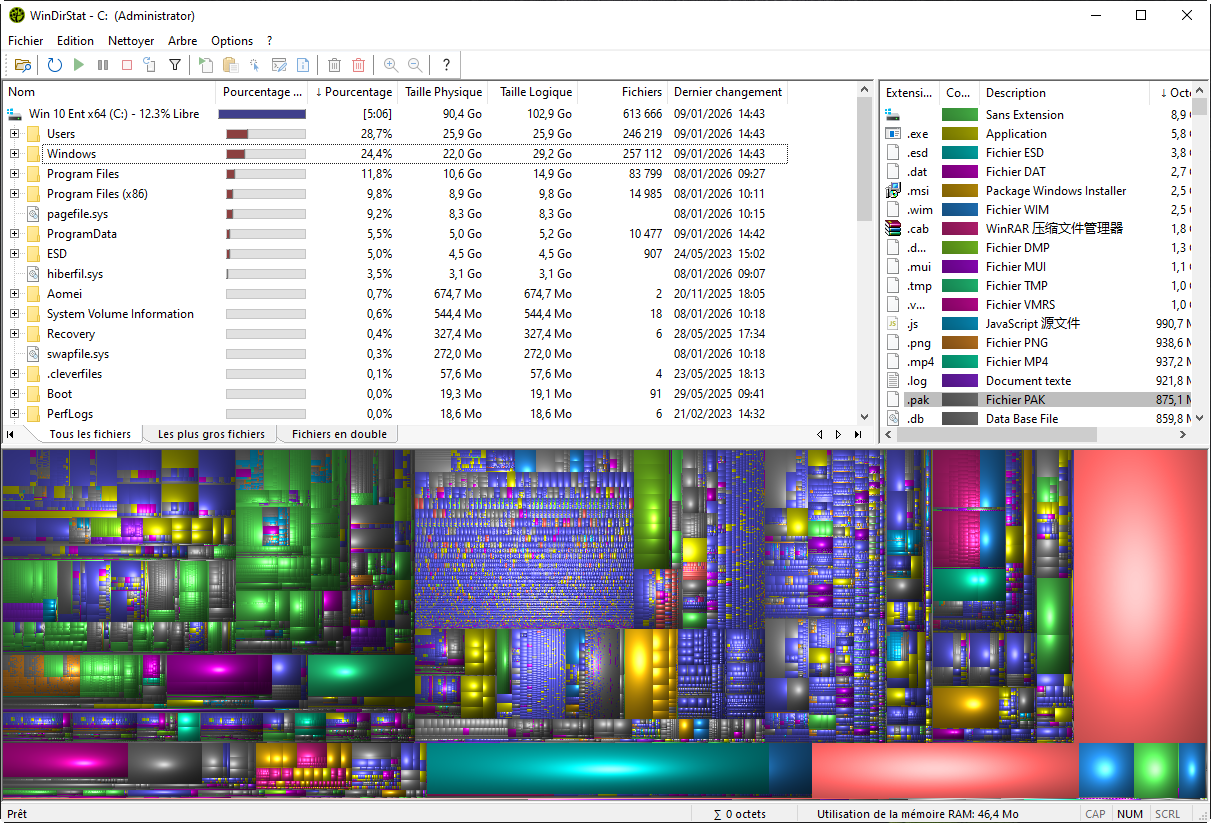Click the .log text file icon
This screenshot has width=1211, height=823.
point(894,381)
